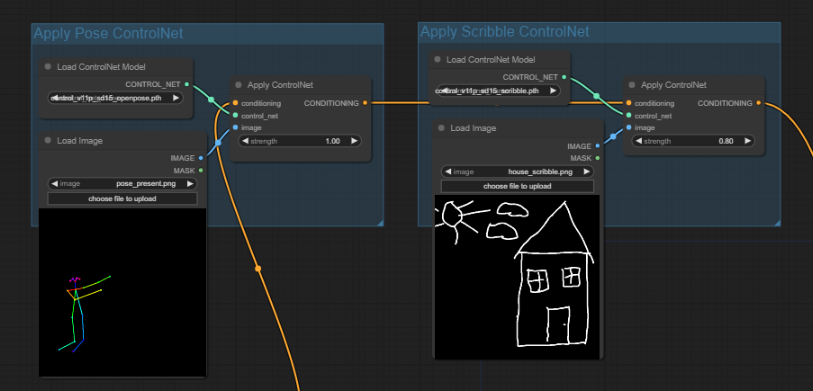Decrease strength 1.00 with left arrow
The image size is (813, 391).
click(245, 141)
